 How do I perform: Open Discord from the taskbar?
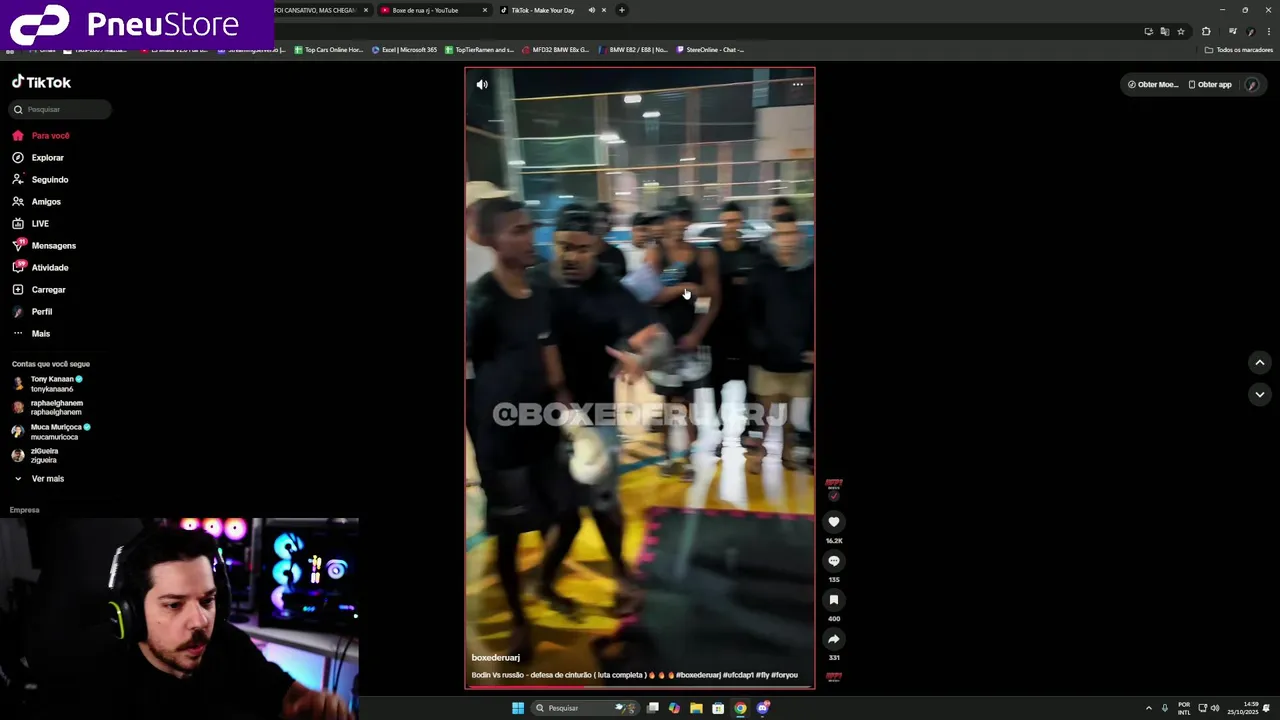(763, 708)
